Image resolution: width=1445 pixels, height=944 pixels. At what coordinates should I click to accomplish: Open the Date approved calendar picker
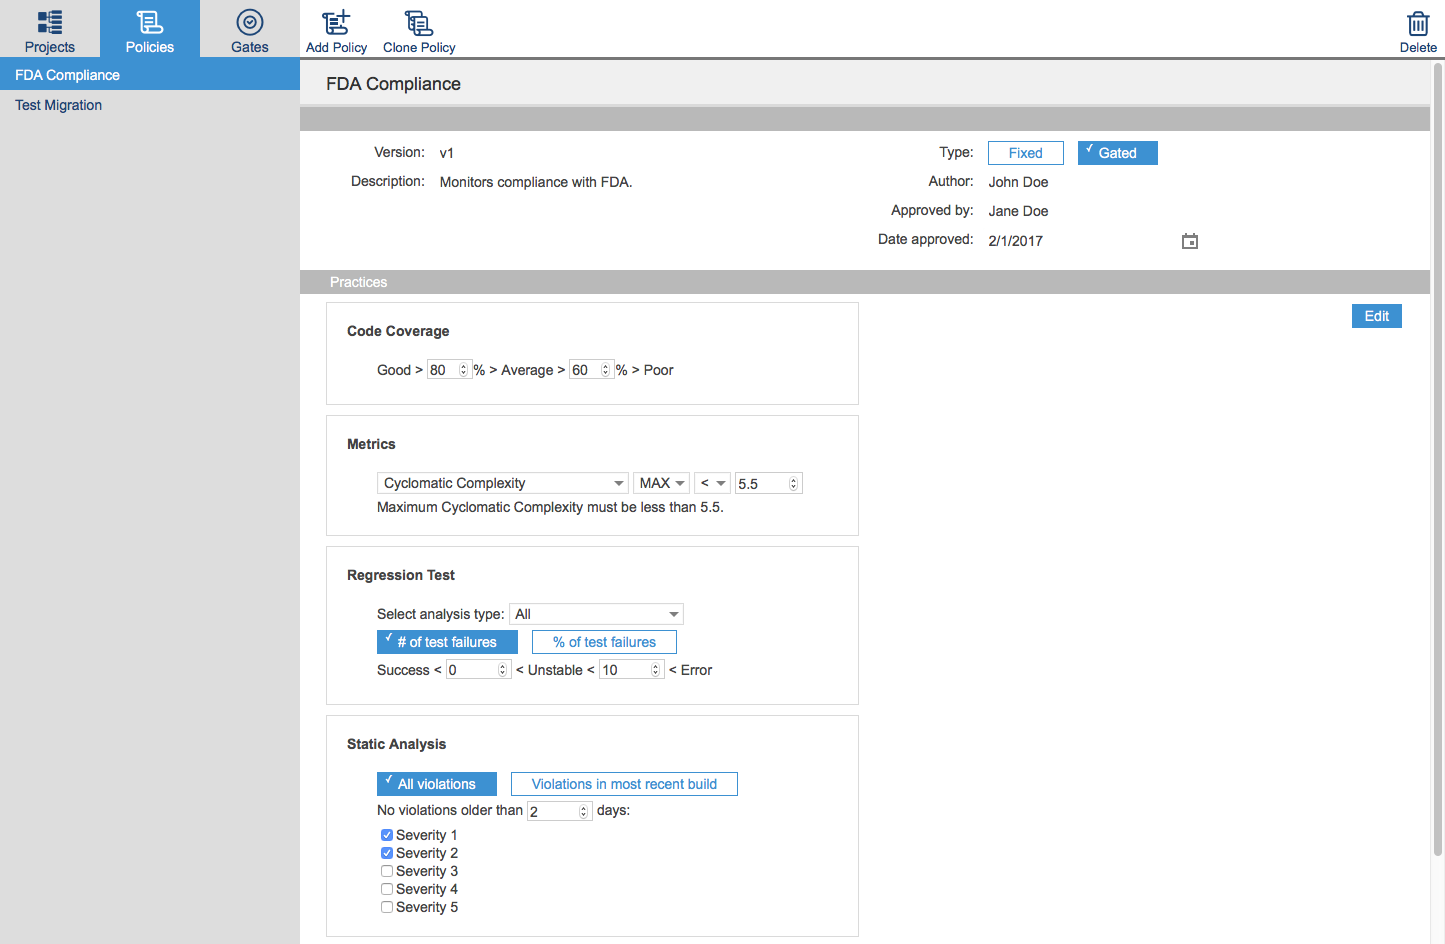1190,241
